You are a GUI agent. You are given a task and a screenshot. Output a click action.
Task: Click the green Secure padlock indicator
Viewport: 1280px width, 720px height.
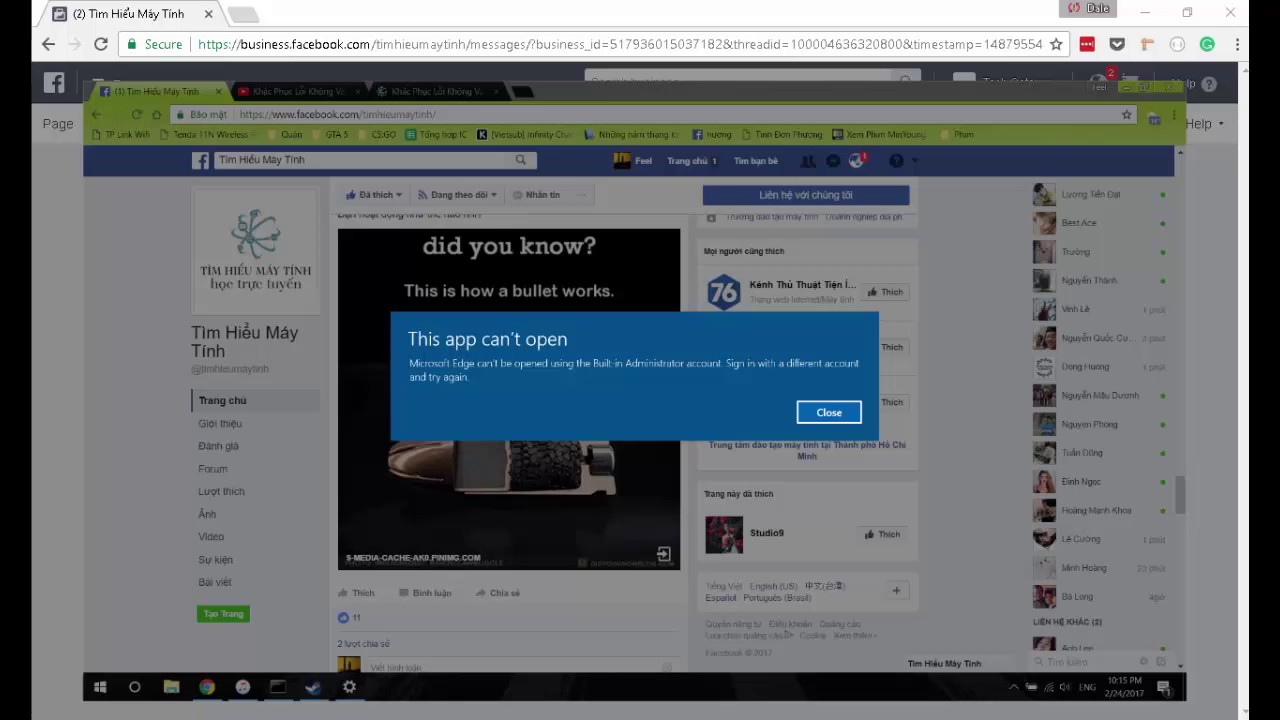[155, 44]
